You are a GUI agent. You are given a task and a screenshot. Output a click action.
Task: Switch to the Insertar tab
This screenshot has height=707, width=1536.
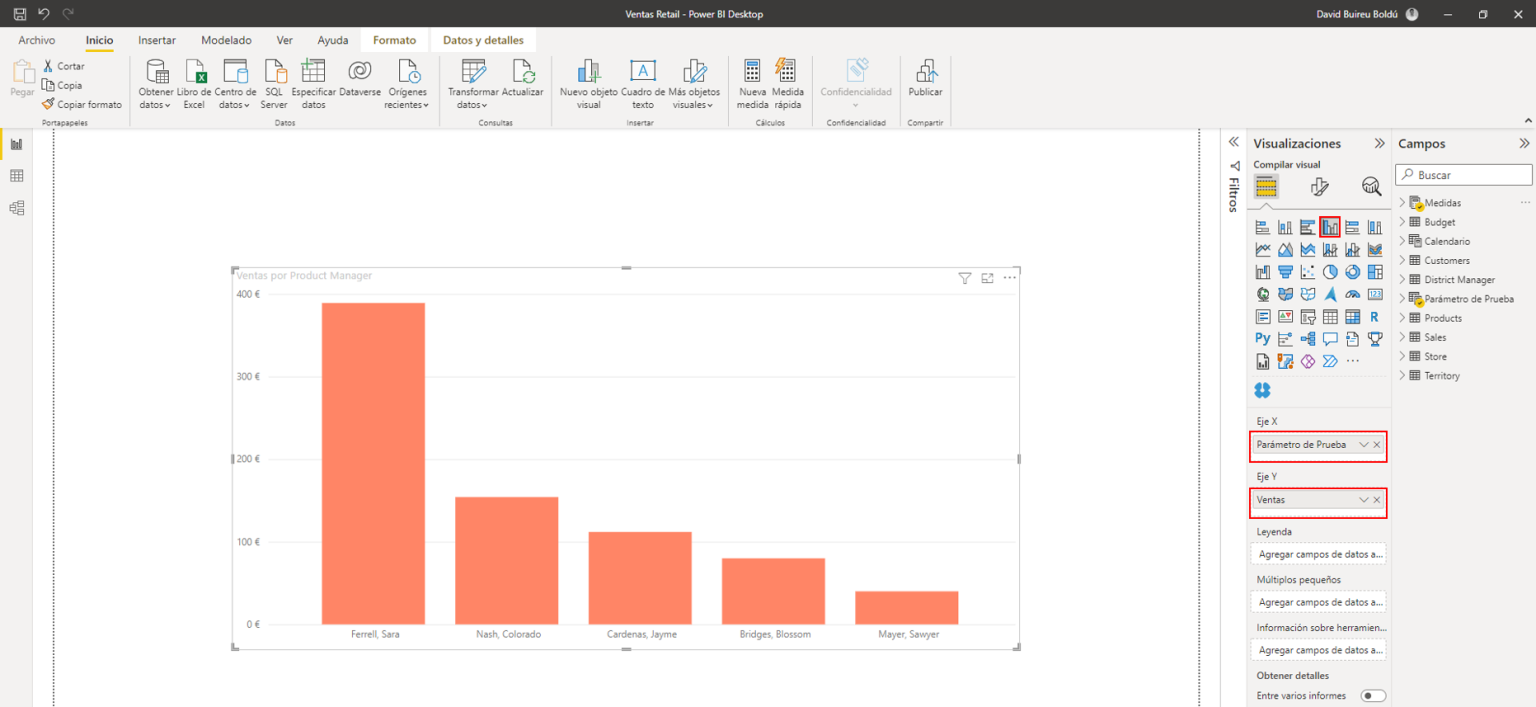(x=157, y=40)
